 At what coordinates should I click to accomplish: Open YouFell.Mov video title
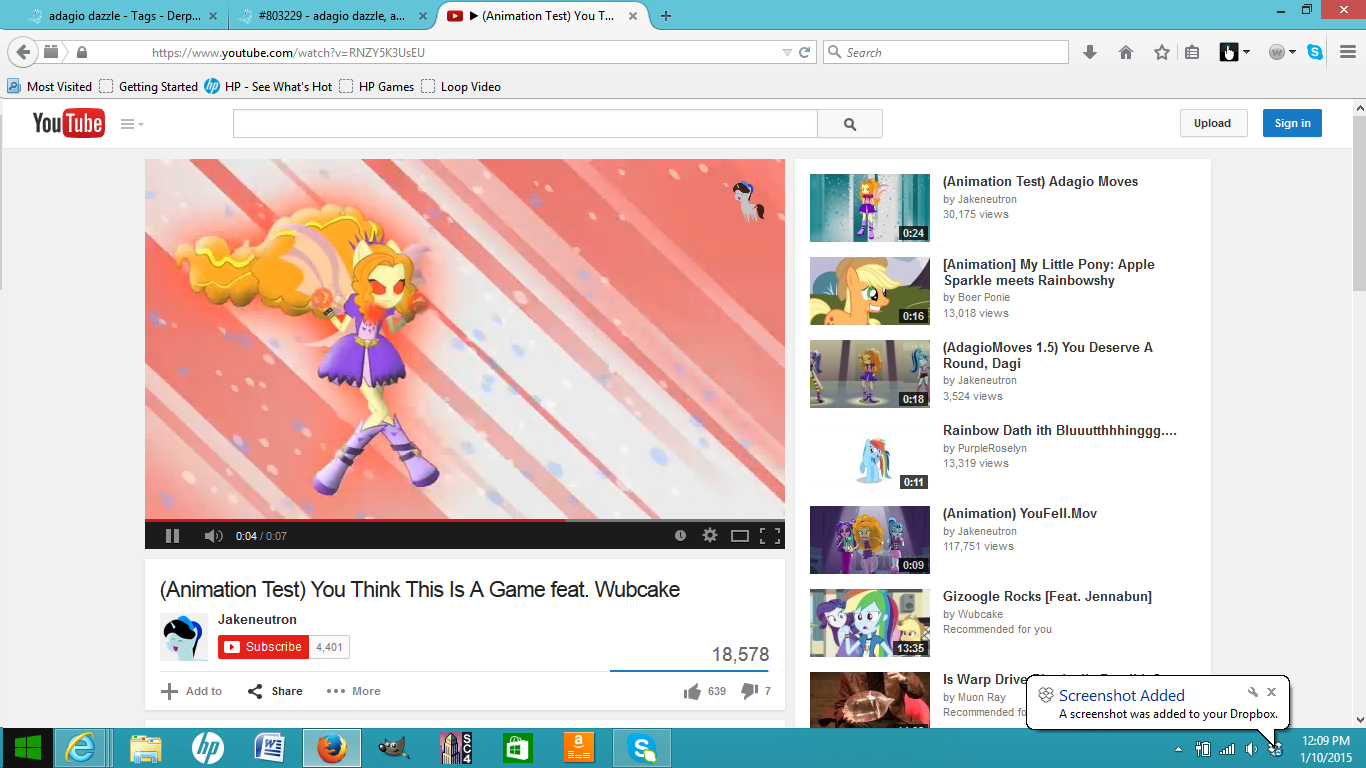1020,514
